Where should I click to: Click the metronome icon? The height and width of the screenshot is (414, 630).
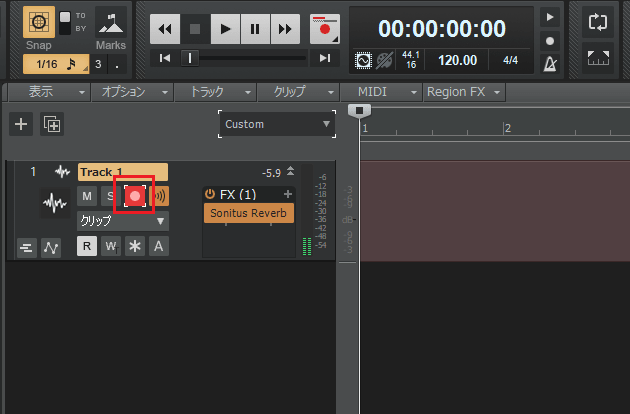point(549,64)
